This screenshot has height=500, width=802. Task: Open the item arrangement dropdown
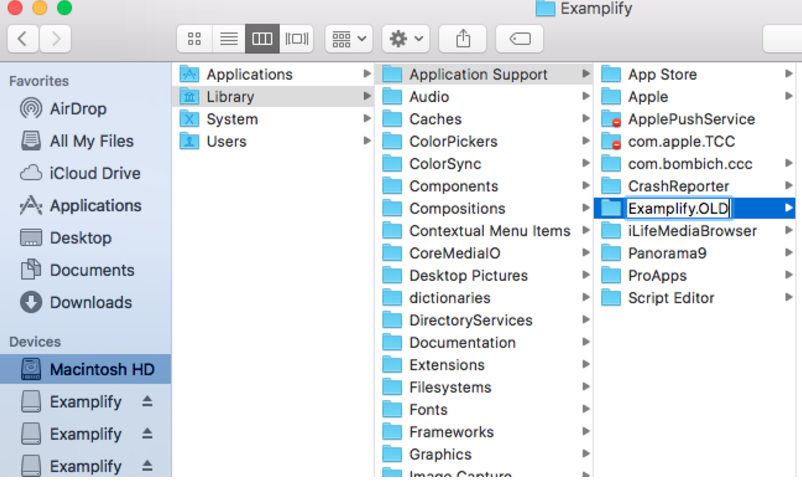coord(349,39)
